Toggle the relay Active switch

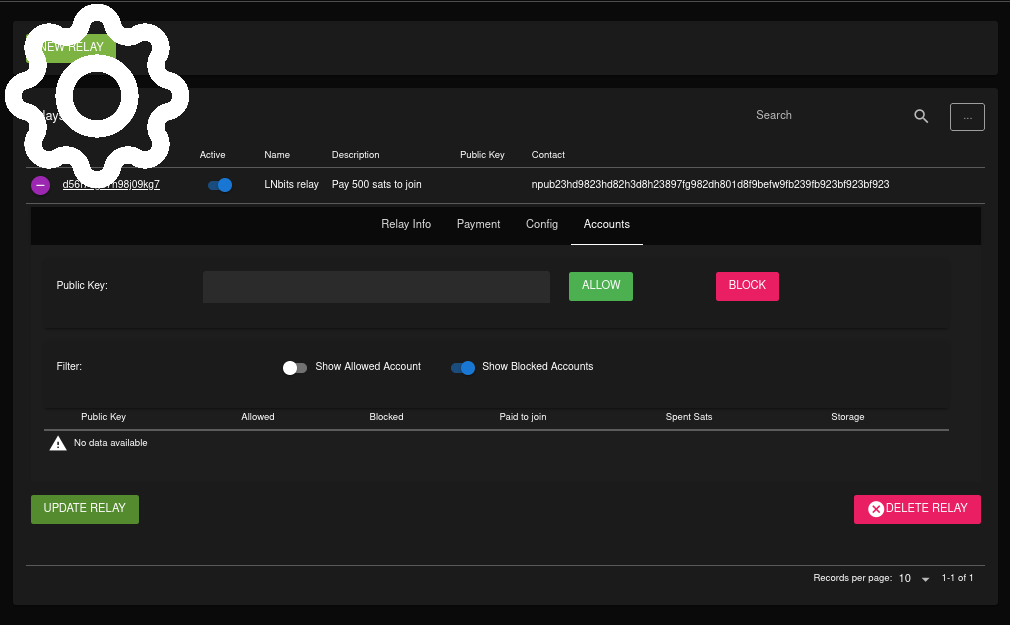tap(219, 185)
